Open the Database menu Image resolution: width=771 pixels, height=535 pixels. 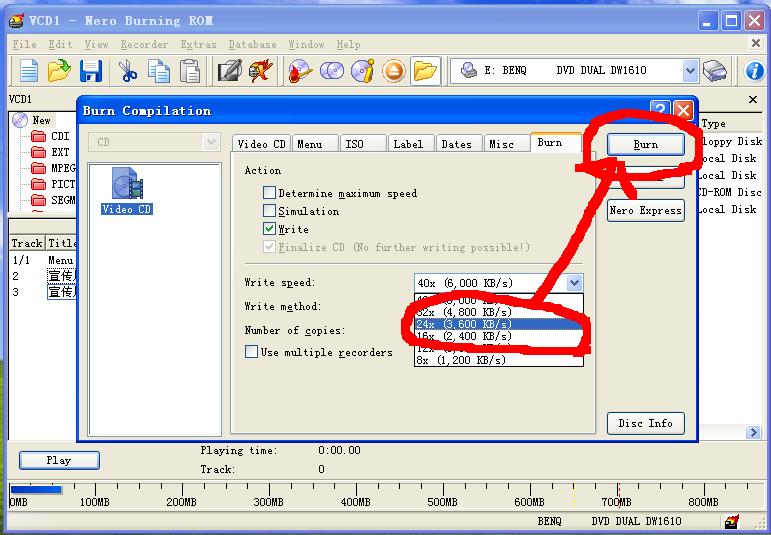[x=252, y=44]
